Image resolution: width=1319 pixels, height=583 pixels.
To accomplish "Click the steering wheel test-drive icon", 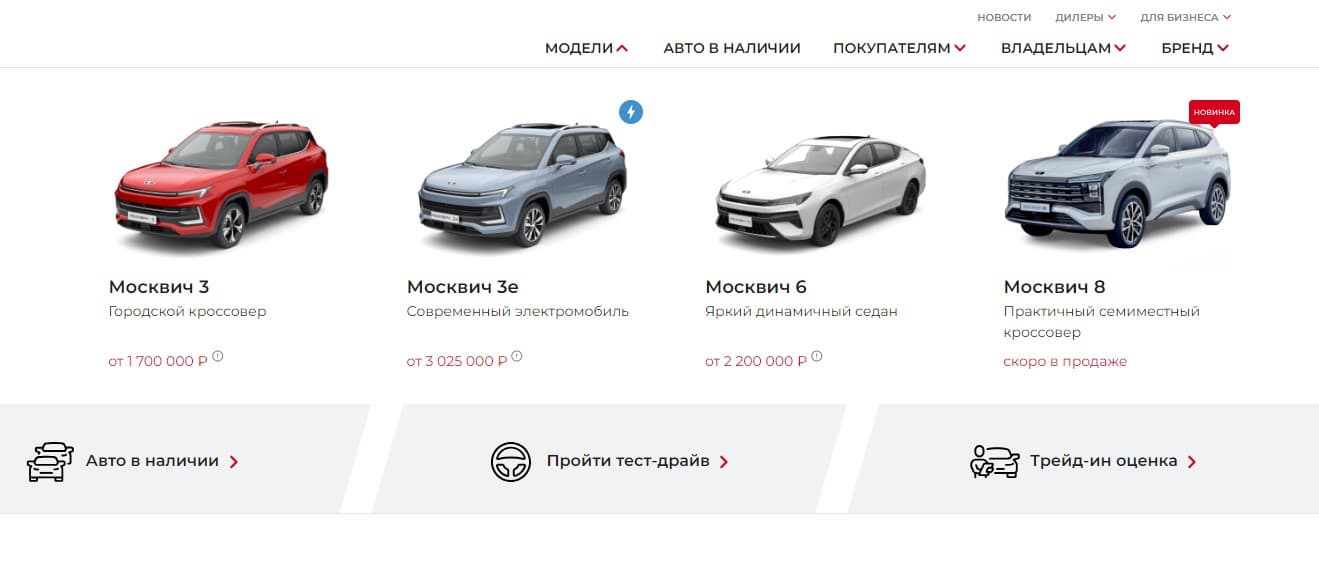I will (x=510, y=462).
